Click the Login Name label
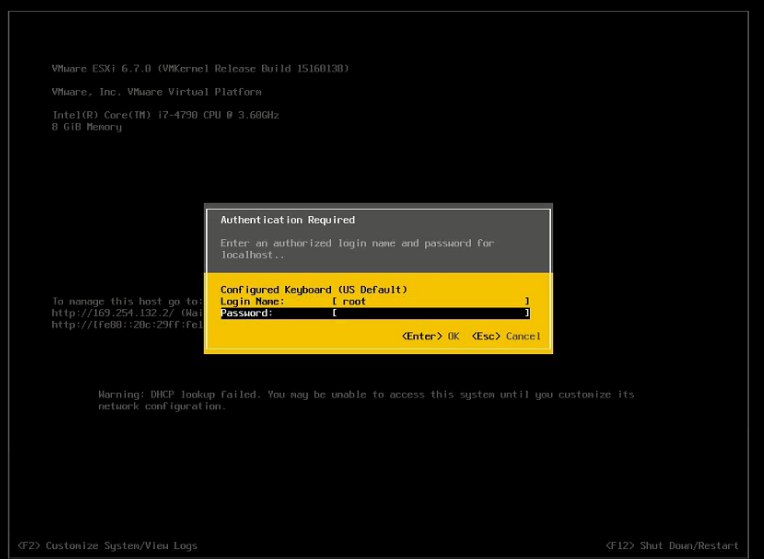The image size is (764, 559). (x=252, y=301)
